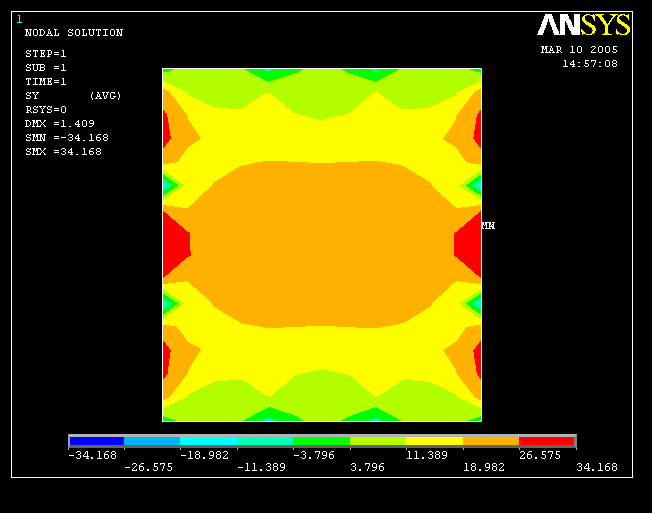Click the 14:57:08 timestamp
This screenshot has height=513, width=652.
point(589,64)
